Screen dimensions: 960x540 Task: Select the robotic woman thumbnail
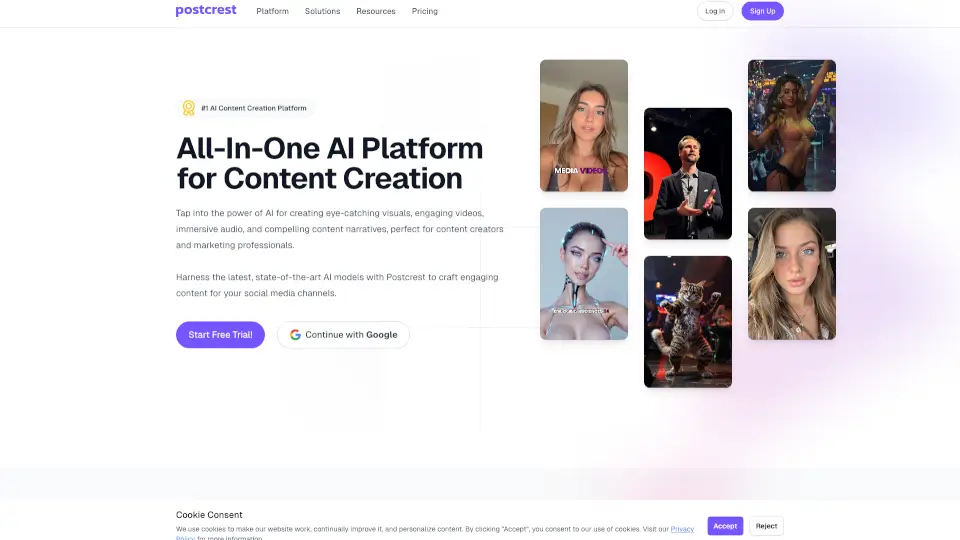[583, 274]
